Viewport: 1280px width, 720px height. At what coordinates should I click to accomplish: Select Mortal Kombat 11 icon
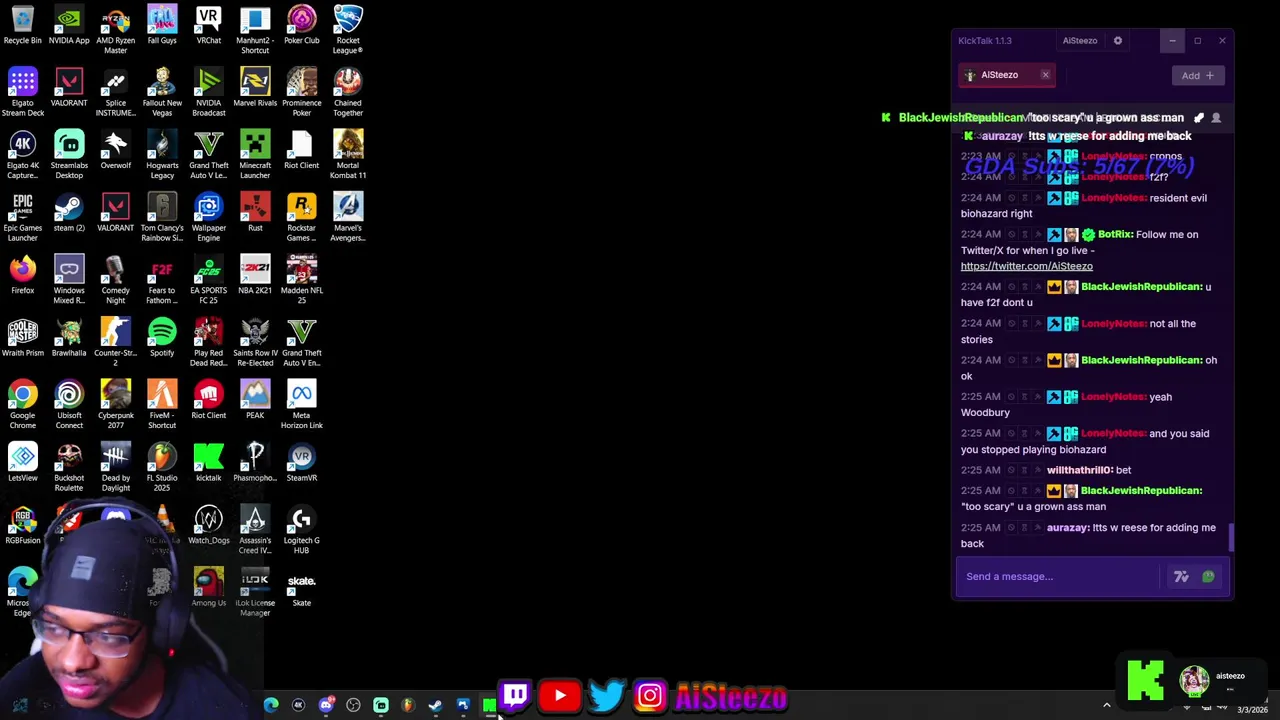[348, 155]
